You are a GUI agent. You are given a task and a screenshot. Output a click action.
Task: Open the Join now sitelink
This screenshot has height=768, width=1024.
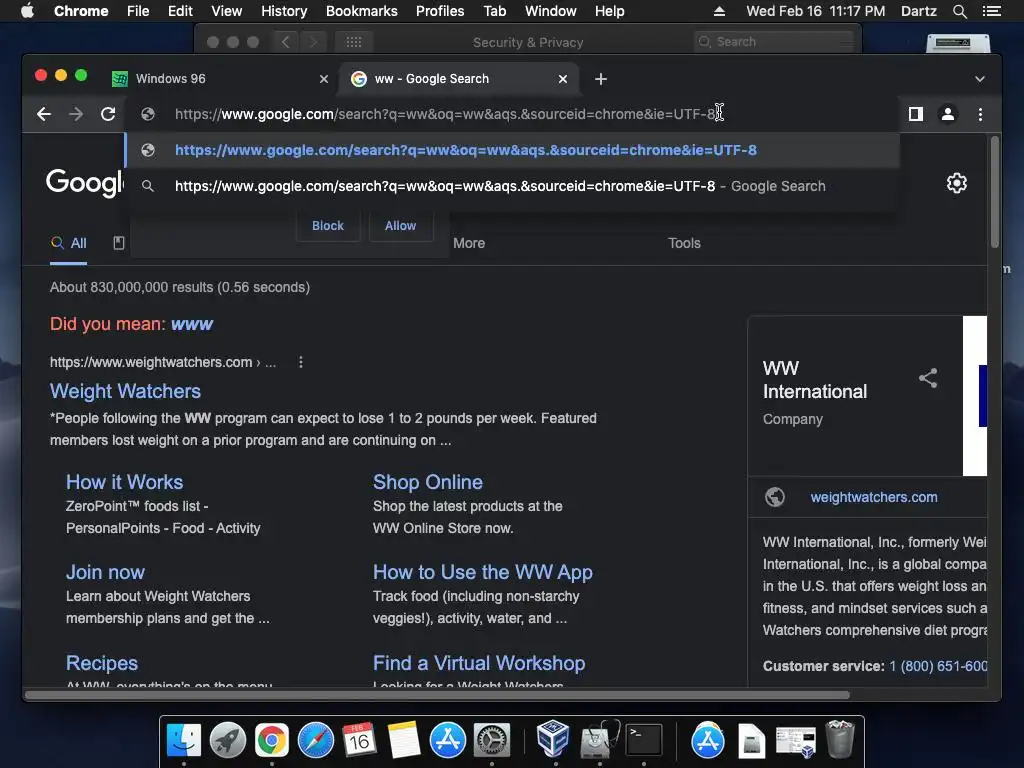[x=105, y=573]
